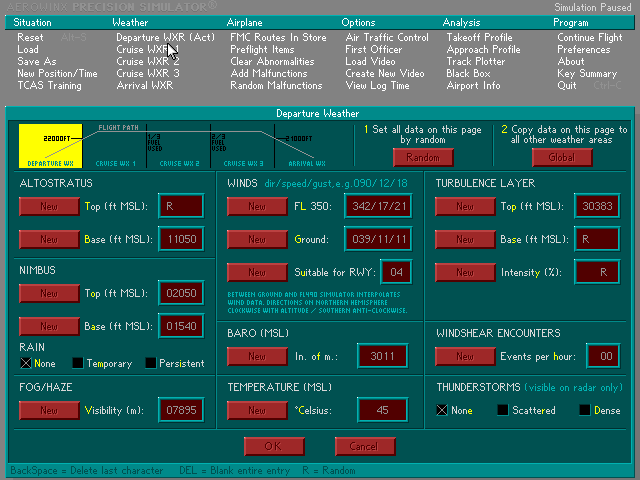Click New for Ground winds
640x480 pixels.
[257, 239]
